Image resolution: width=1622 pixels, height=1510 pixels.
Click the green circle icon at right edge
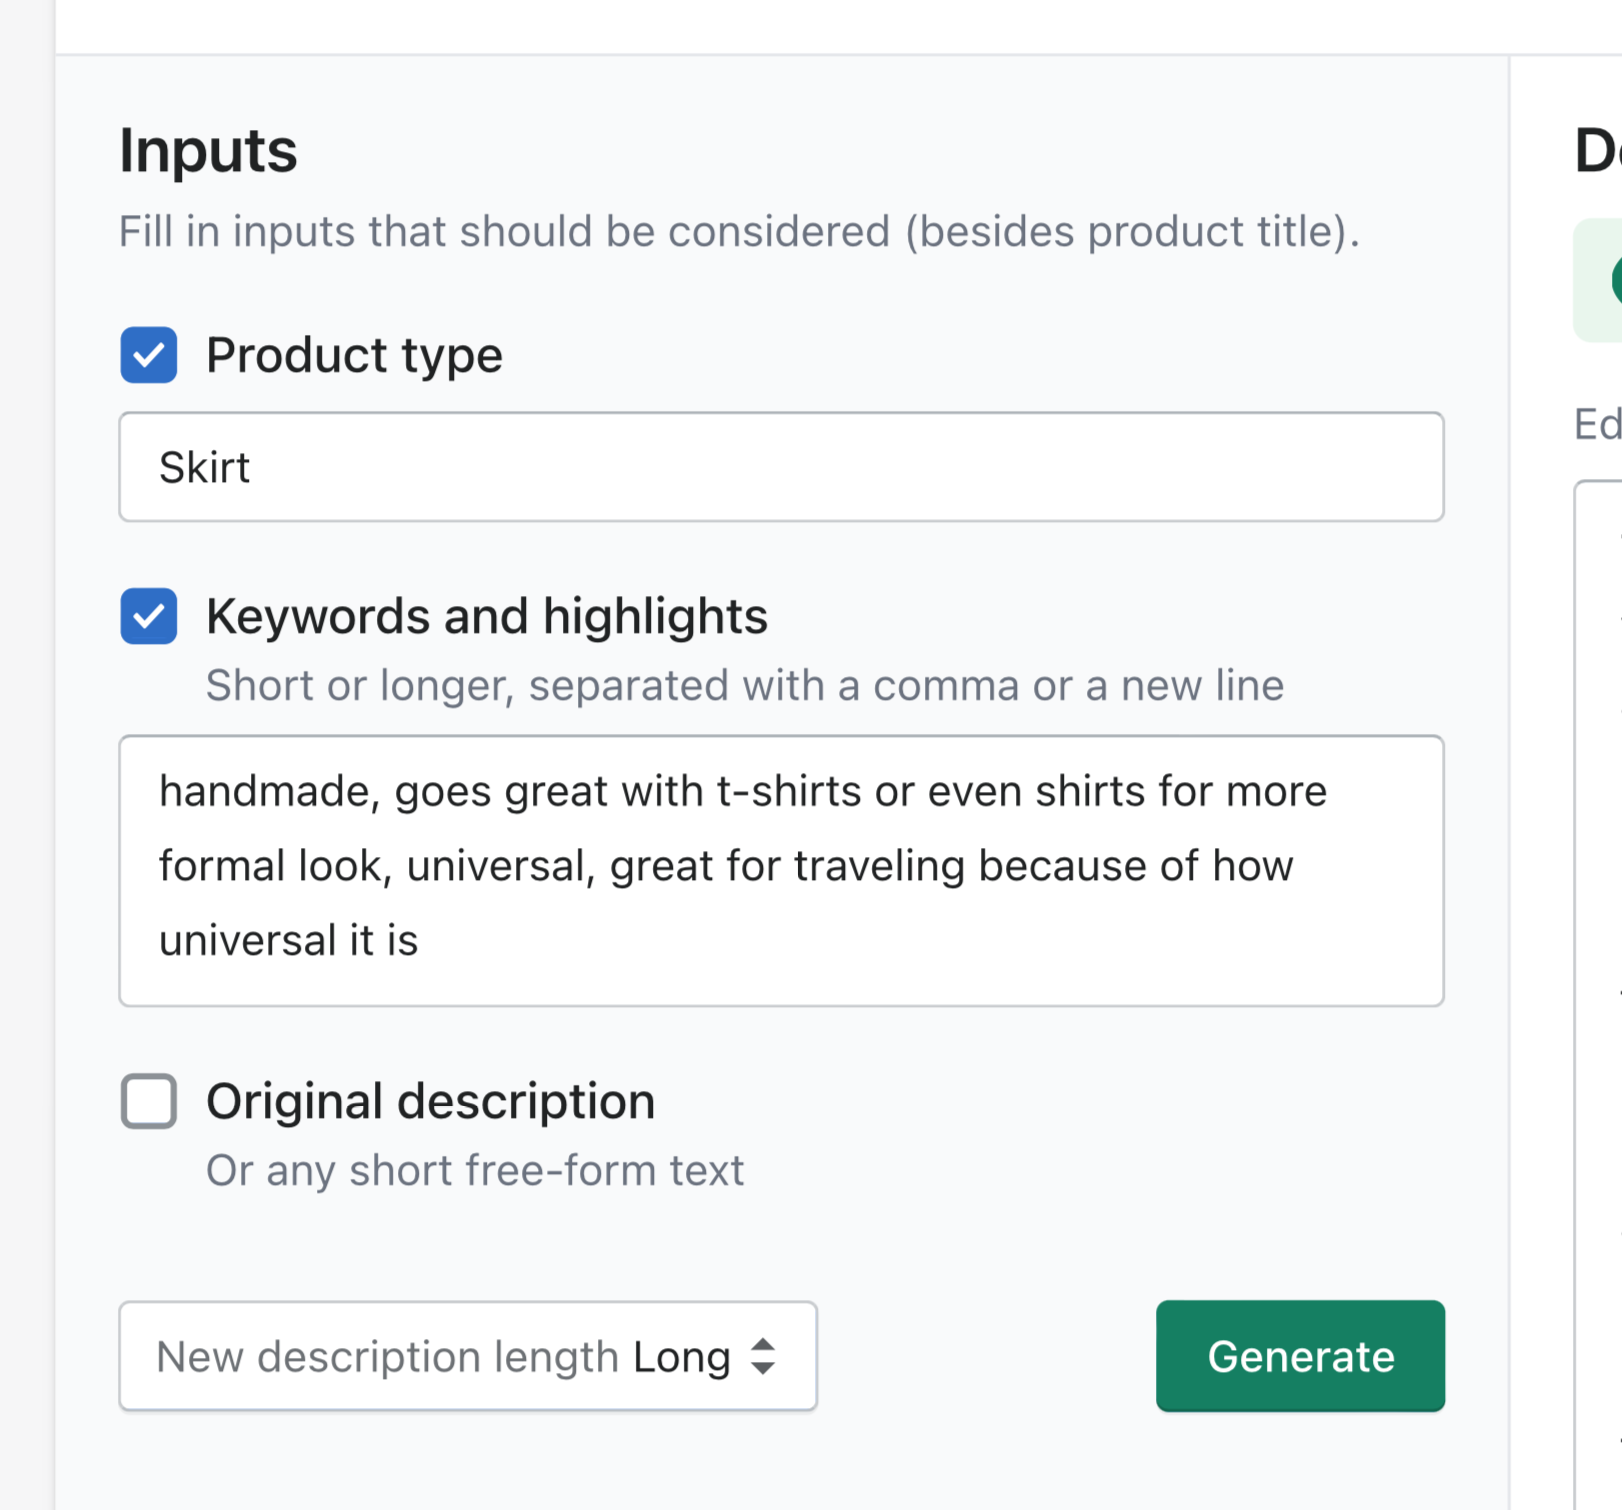[1615, 280]
